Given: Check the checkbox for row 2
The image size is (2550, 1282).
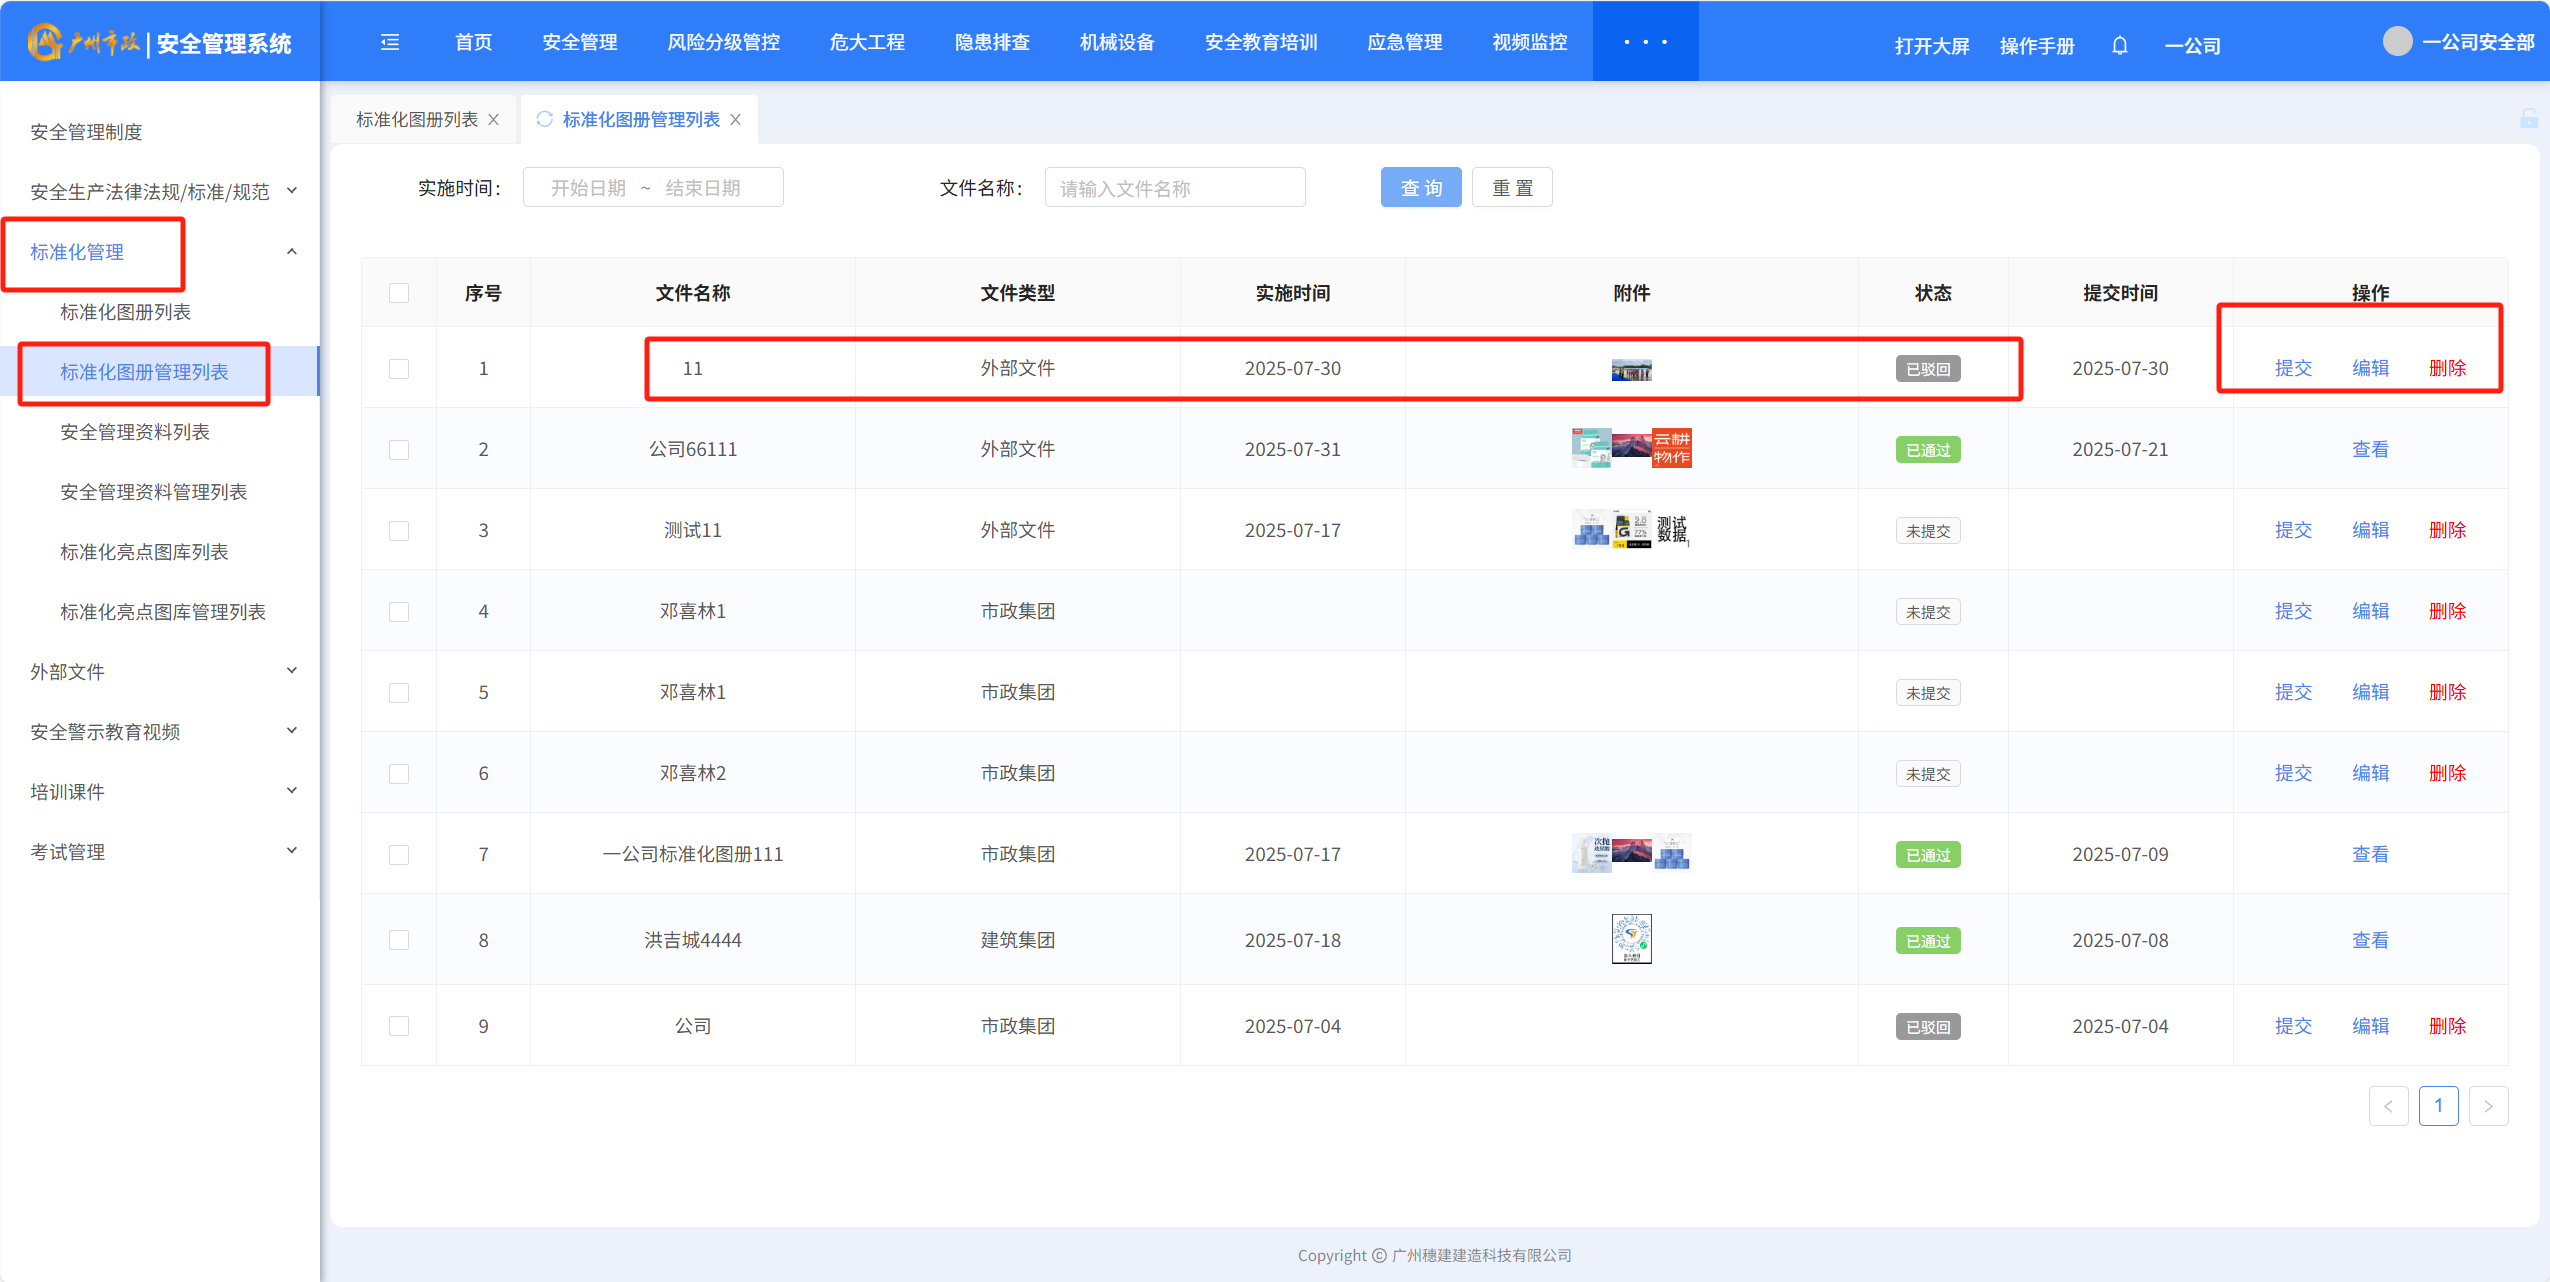Looking at the screenshot, I should pyautogui.click(x=399, y=450).
